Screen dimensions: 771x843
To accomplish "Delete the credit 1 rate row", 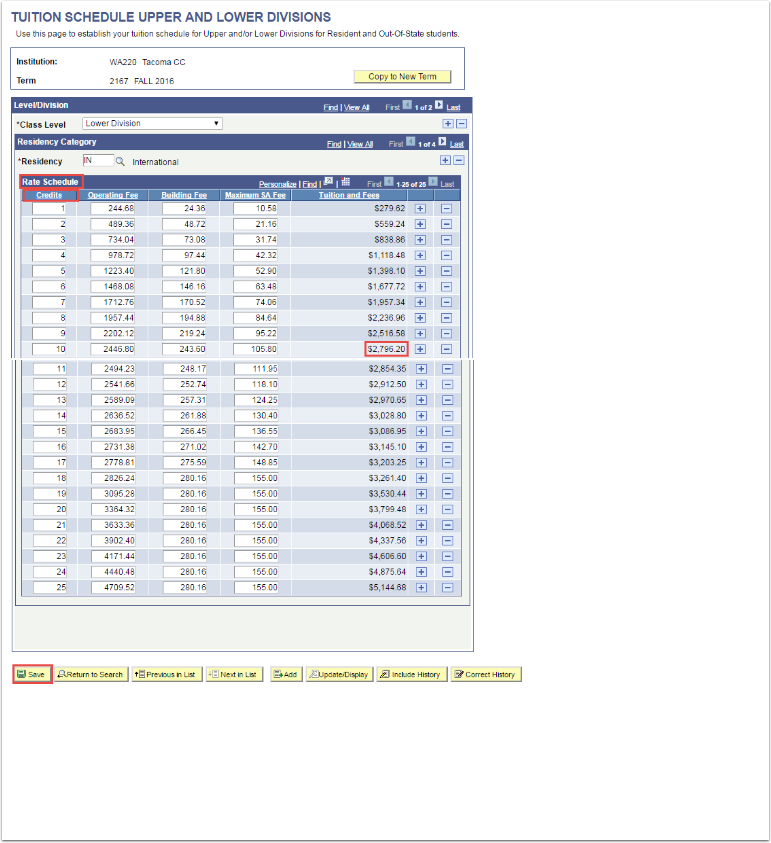I will point(446,209).
